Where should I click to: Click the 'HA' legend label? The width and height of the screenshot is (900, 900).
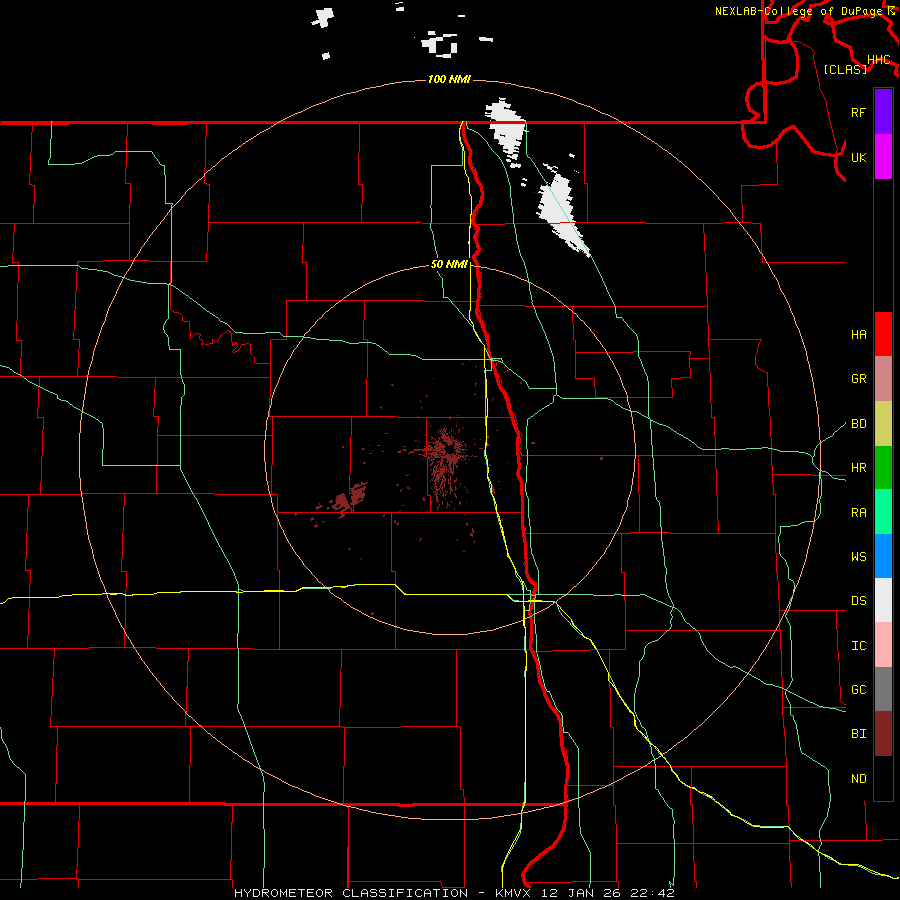point(858,335)
